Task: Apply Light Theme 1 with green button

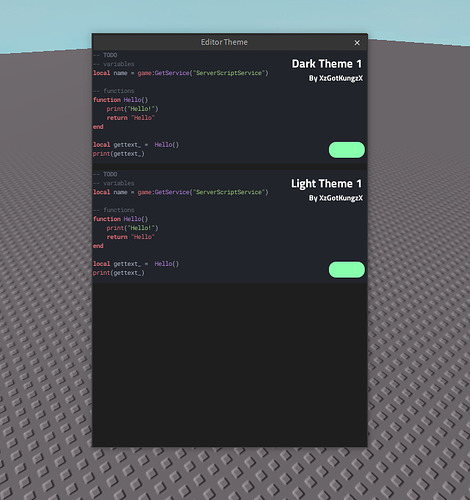Action: click(x=347, y=269)
